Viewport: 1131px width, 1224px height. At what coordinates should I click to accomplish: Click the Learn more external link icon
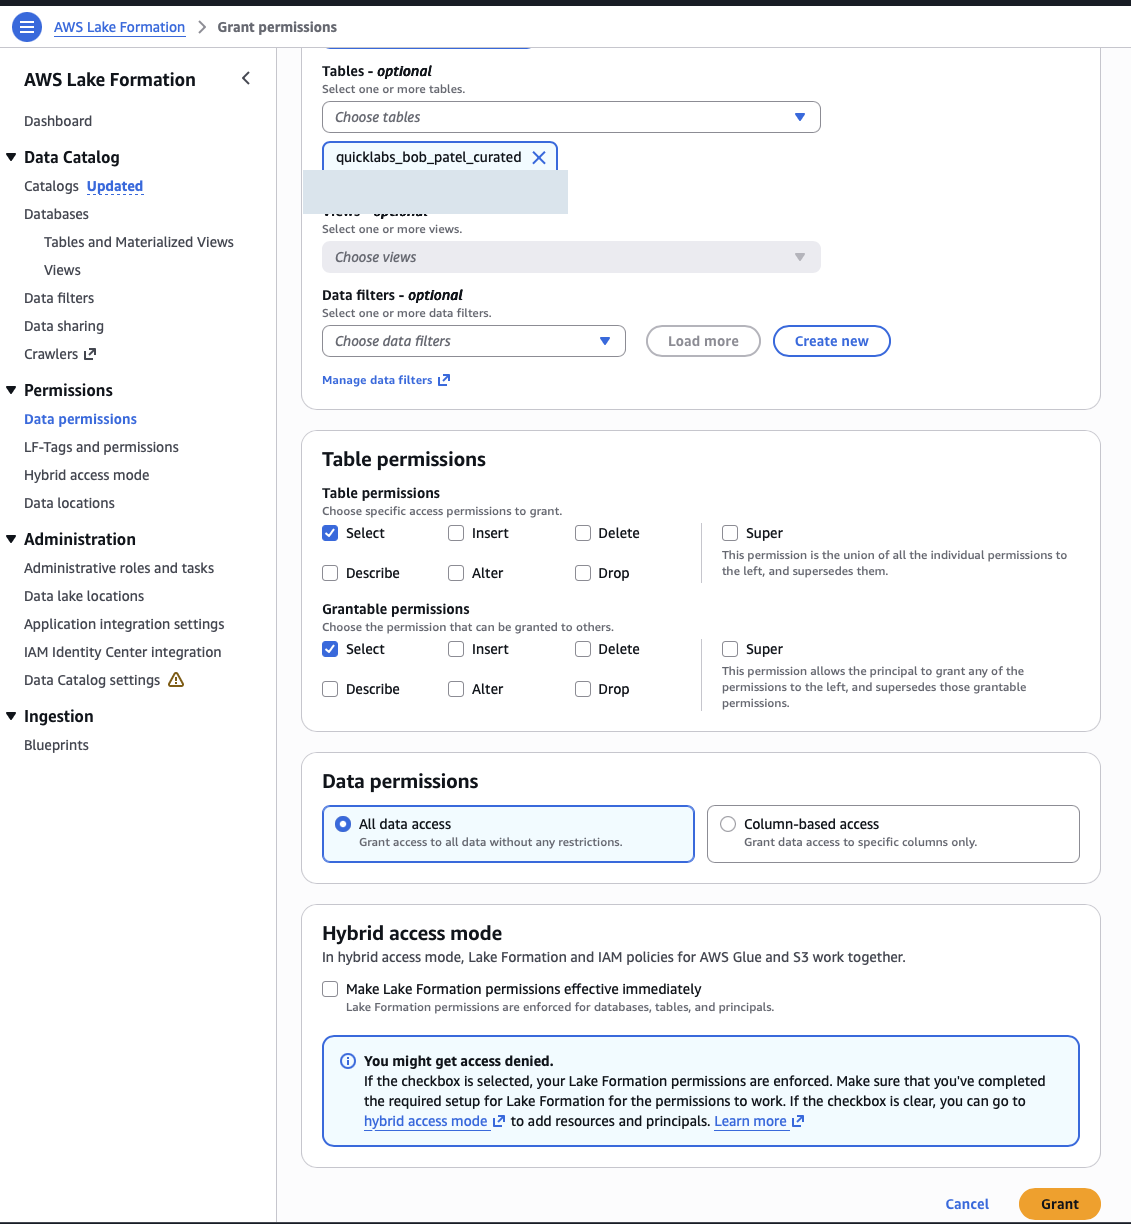[x=798, y=1121]
